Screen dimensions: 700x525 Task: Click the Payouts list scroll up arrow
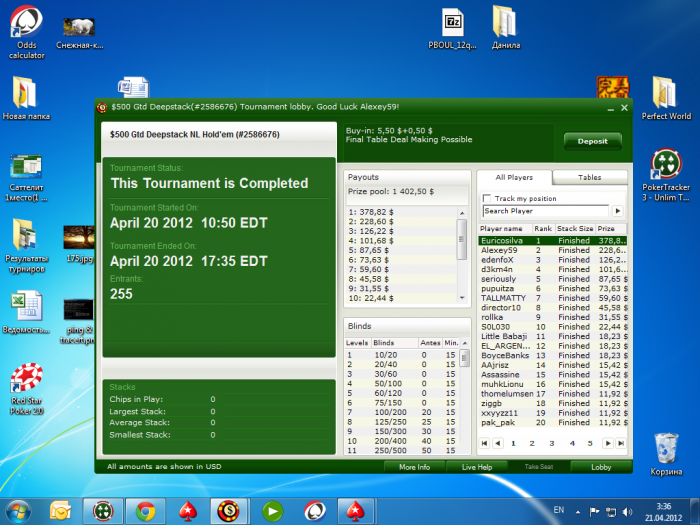coord(462,213)
